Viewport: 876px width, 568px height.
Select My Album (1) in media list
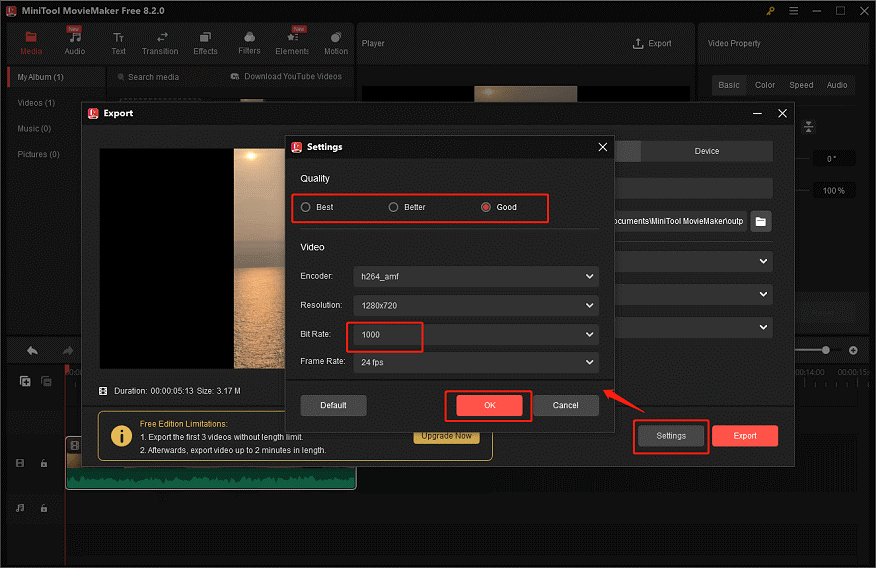[x=56, y=77]
